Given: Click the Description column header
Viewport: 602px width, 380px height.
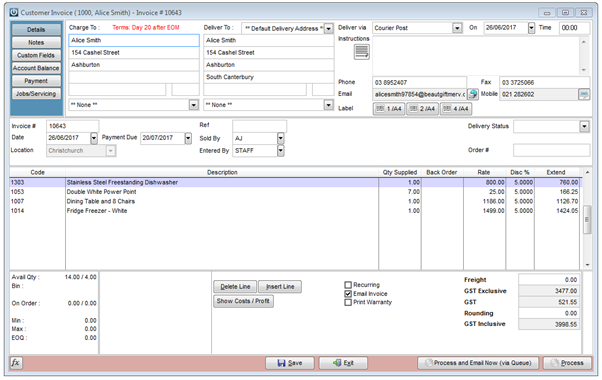Looking at the screenshot, I should point(222,172).
